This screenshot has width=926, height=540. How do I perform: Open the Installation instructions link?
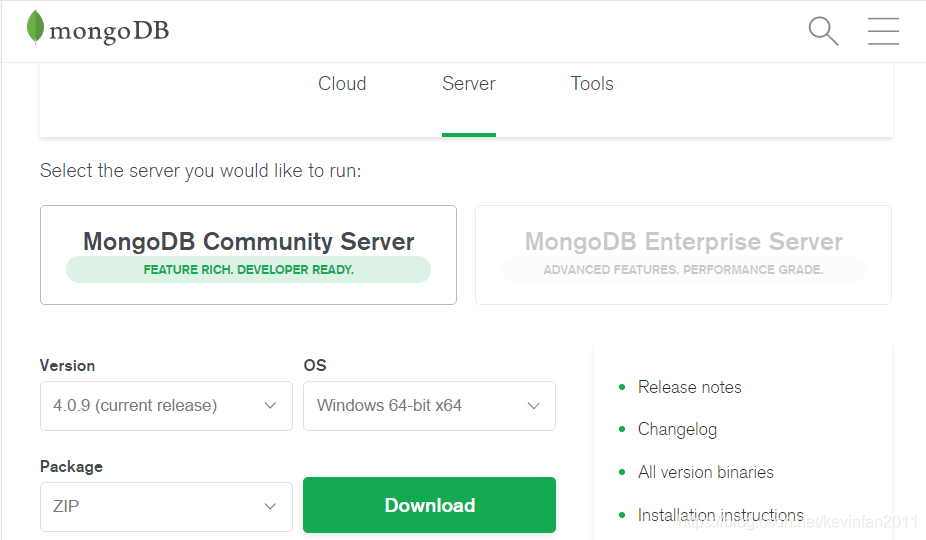pyautogui.click(x=720, y=515)
